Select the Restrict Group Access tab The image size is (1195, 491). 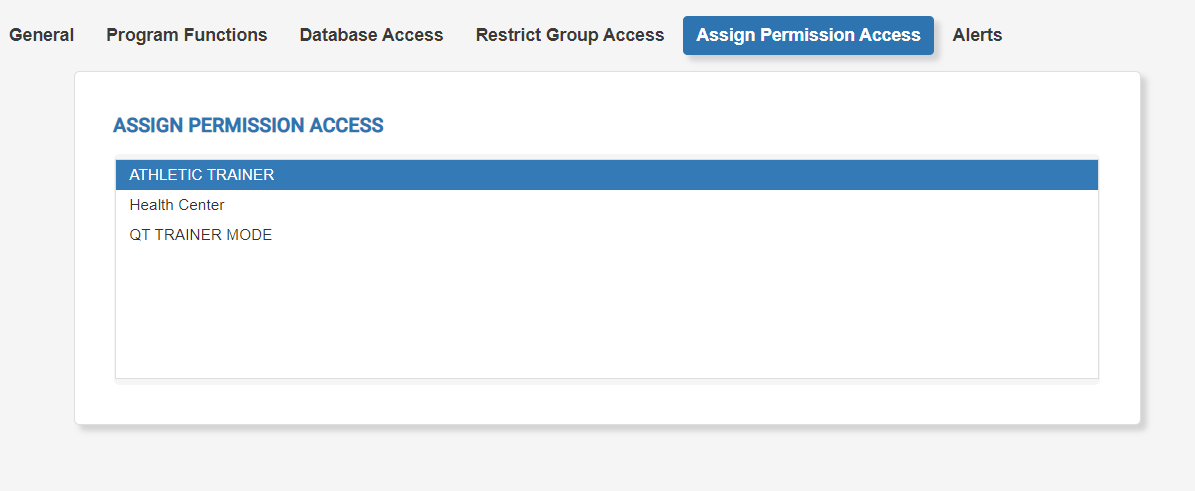pyautogui.click(x=570, y=35)
